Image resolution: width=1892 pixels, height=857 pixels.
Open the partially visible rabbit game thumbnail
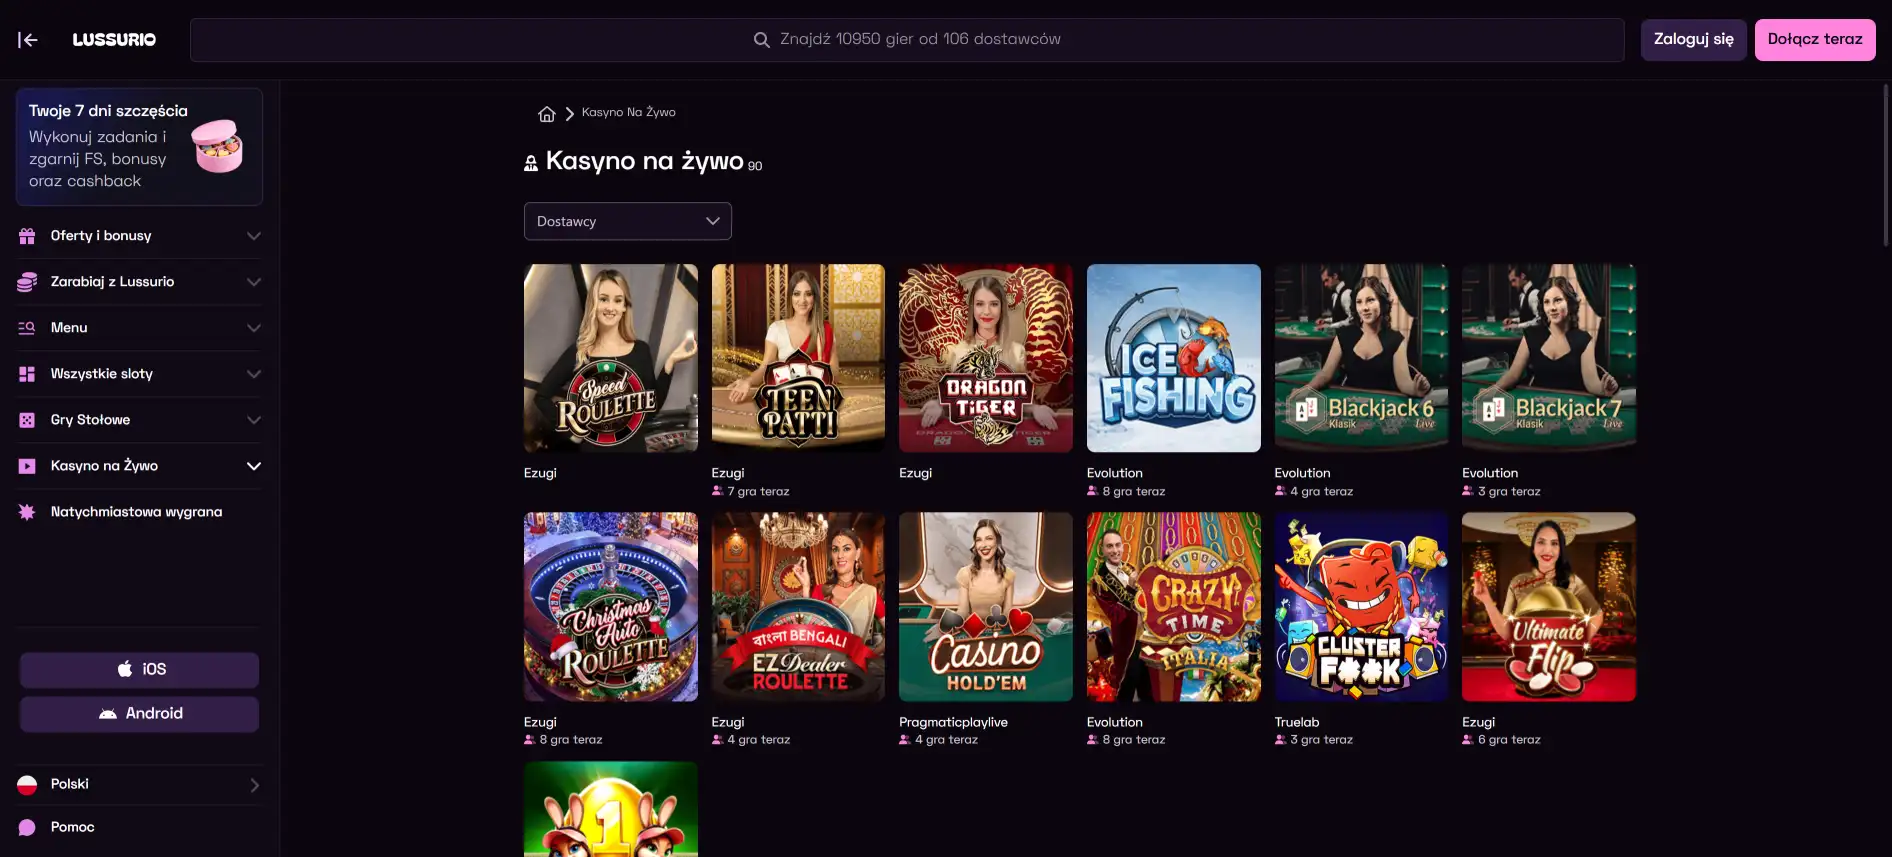click(611, 809)
